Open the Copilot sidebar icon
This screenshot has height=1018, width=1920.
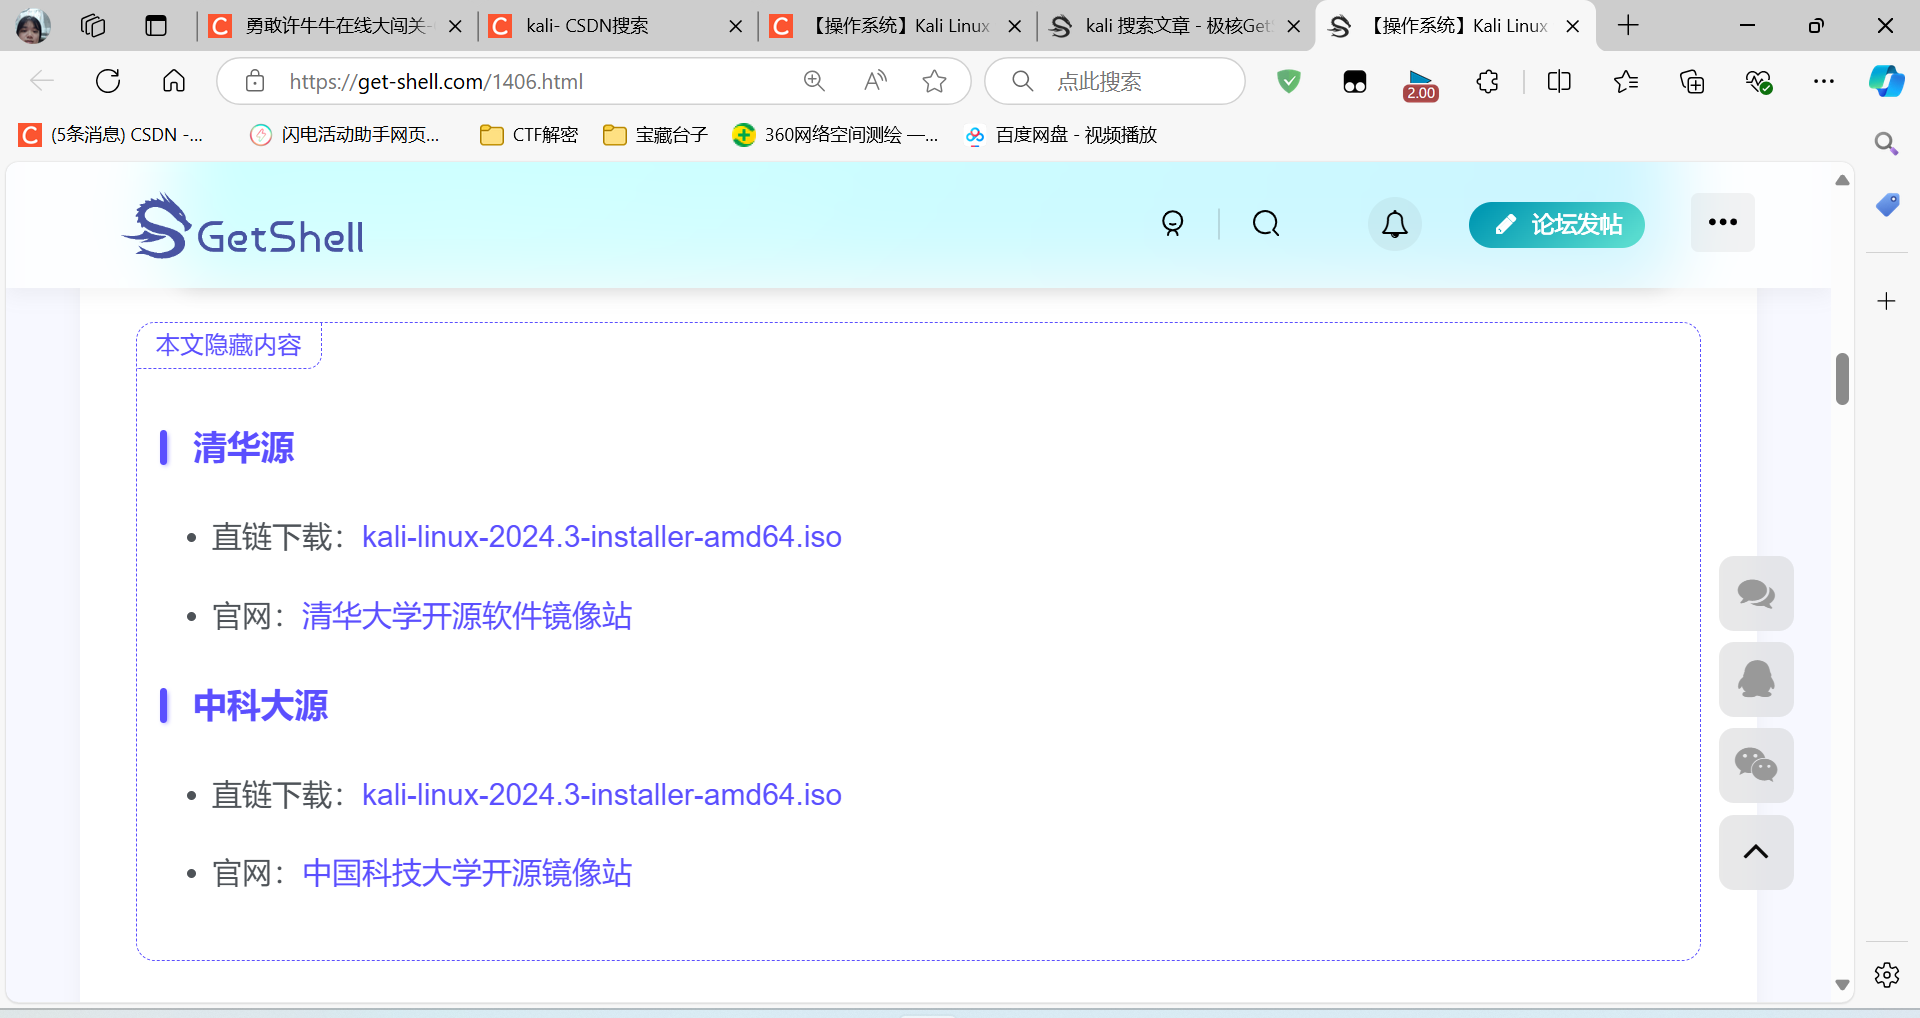[x=1887, y=81]
